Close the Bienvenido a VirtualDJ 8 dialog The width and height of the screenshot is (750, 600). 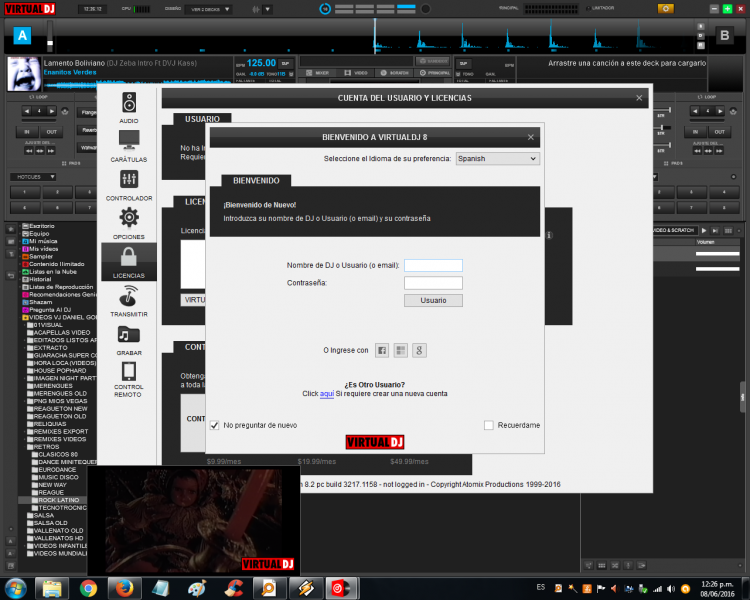point(530,137)
